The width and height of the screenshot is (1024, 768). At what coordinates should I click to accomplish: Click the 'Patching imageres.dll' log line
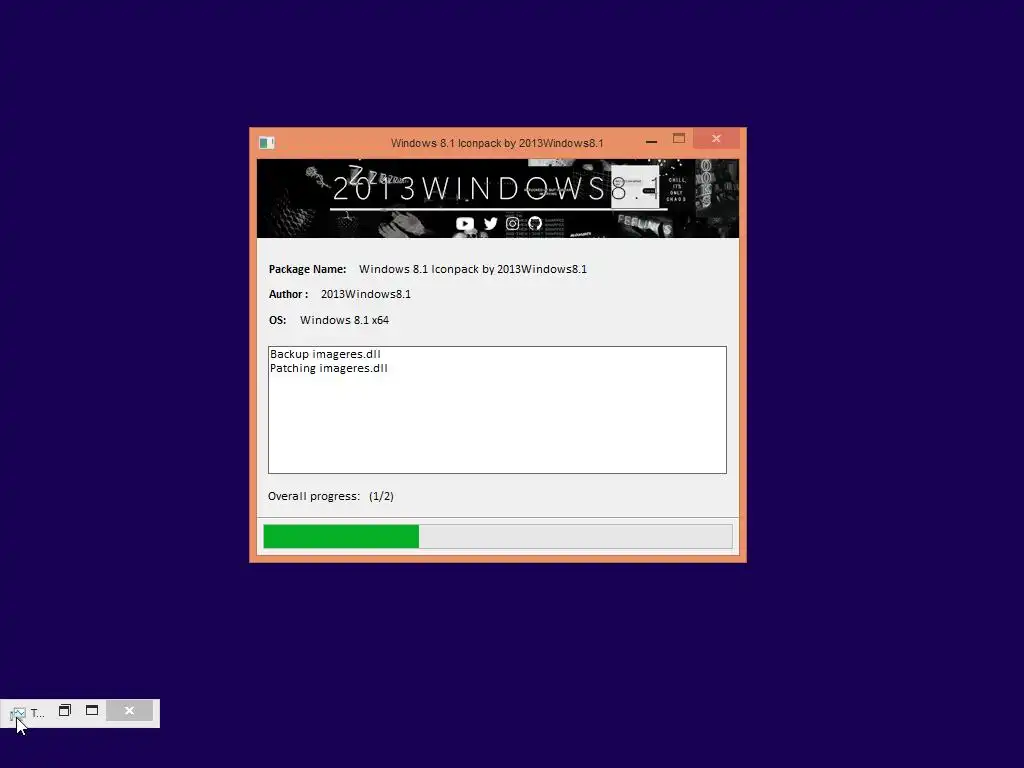tap(328, 368)
